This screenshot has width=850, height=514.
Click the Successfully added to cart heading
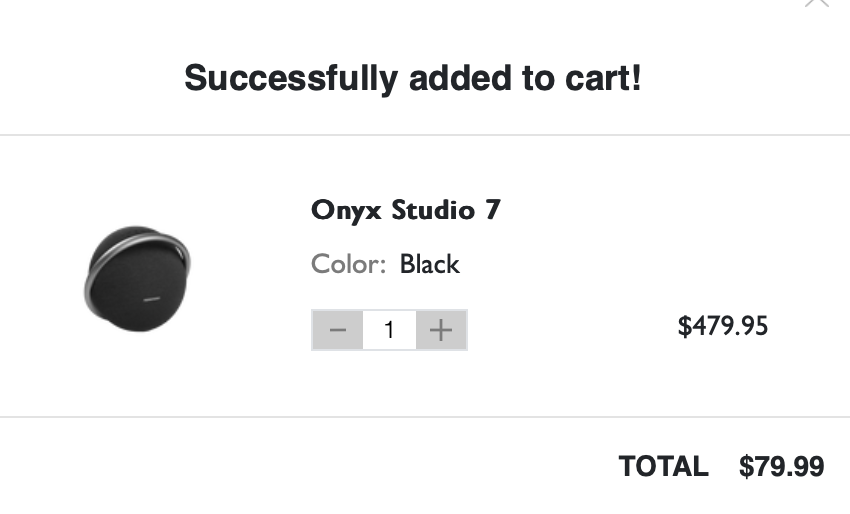412,78
